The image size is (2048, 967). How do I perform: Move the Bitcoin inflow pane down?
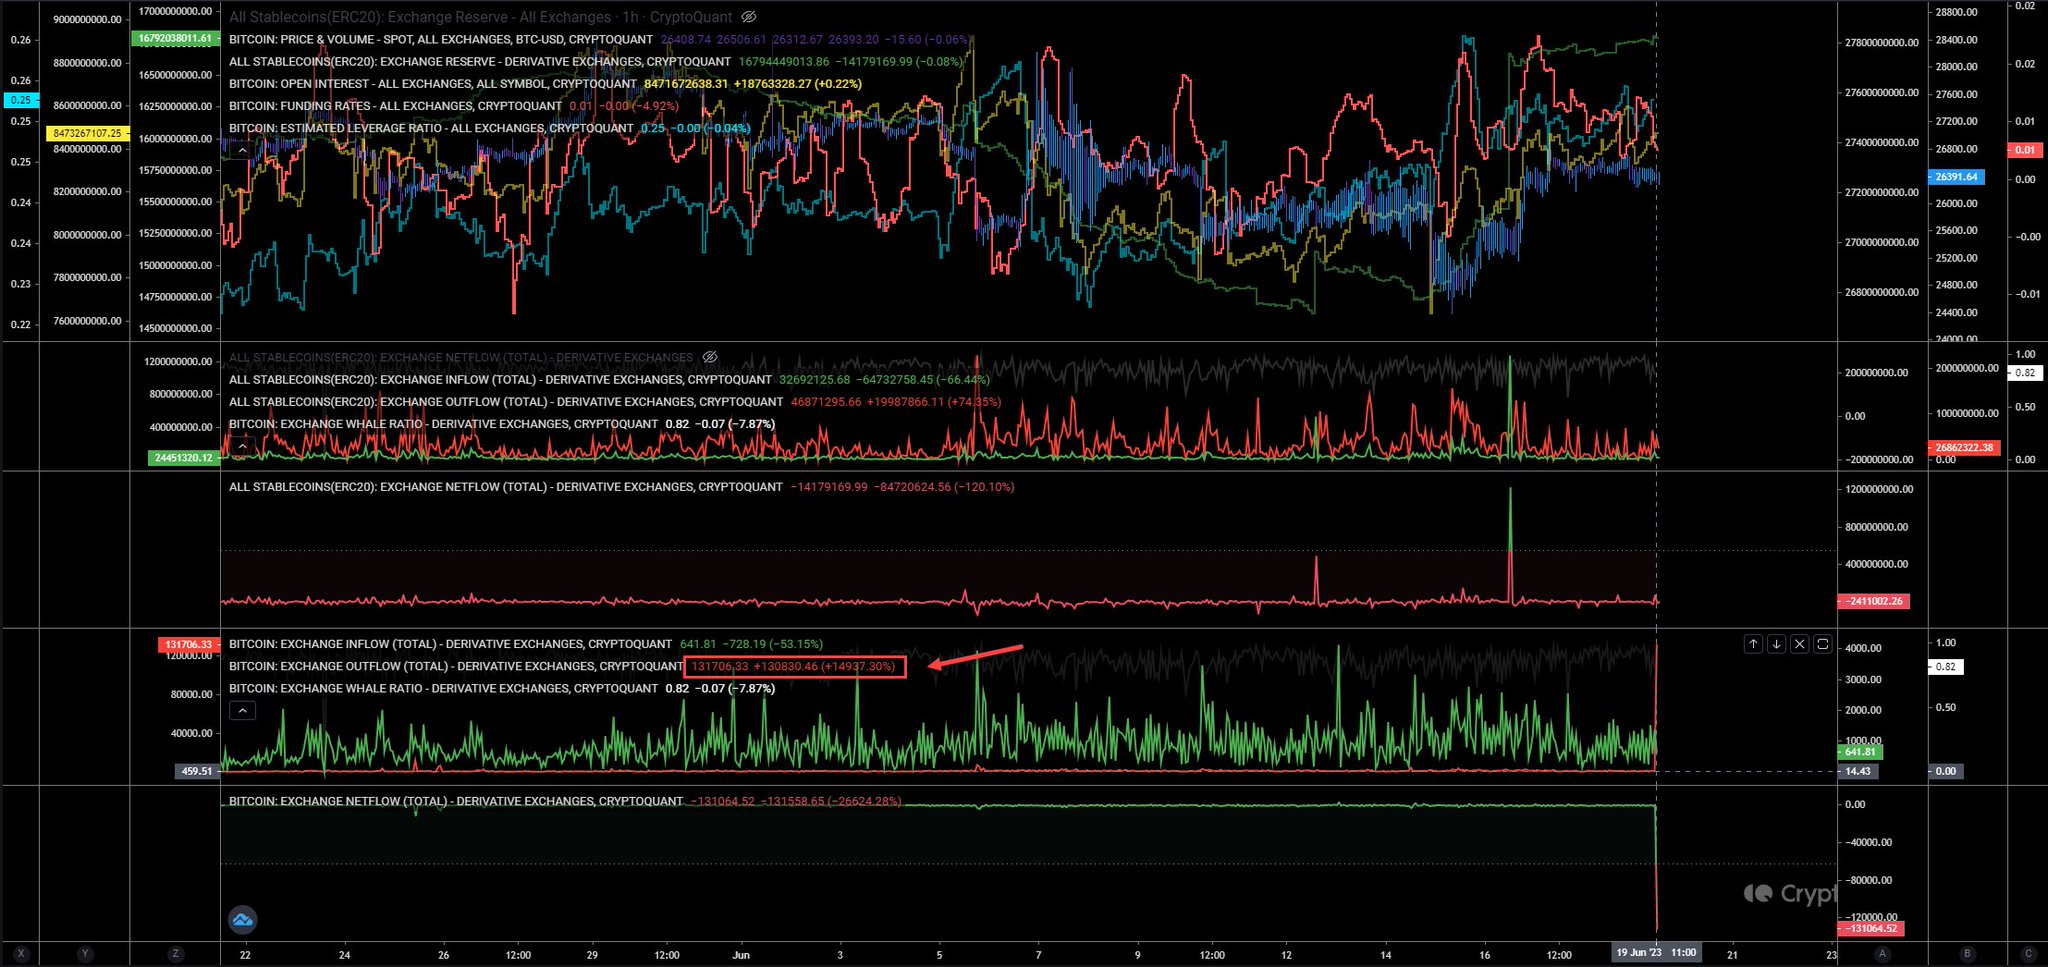[x=1776, y=644]
